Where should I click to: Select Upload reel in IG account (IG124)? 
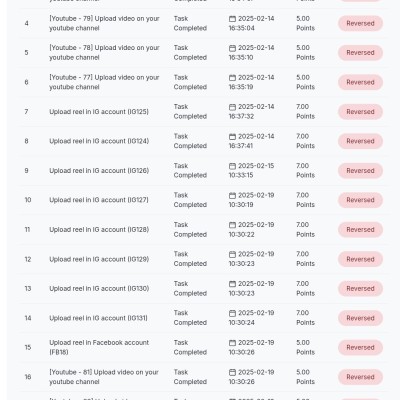99,141
